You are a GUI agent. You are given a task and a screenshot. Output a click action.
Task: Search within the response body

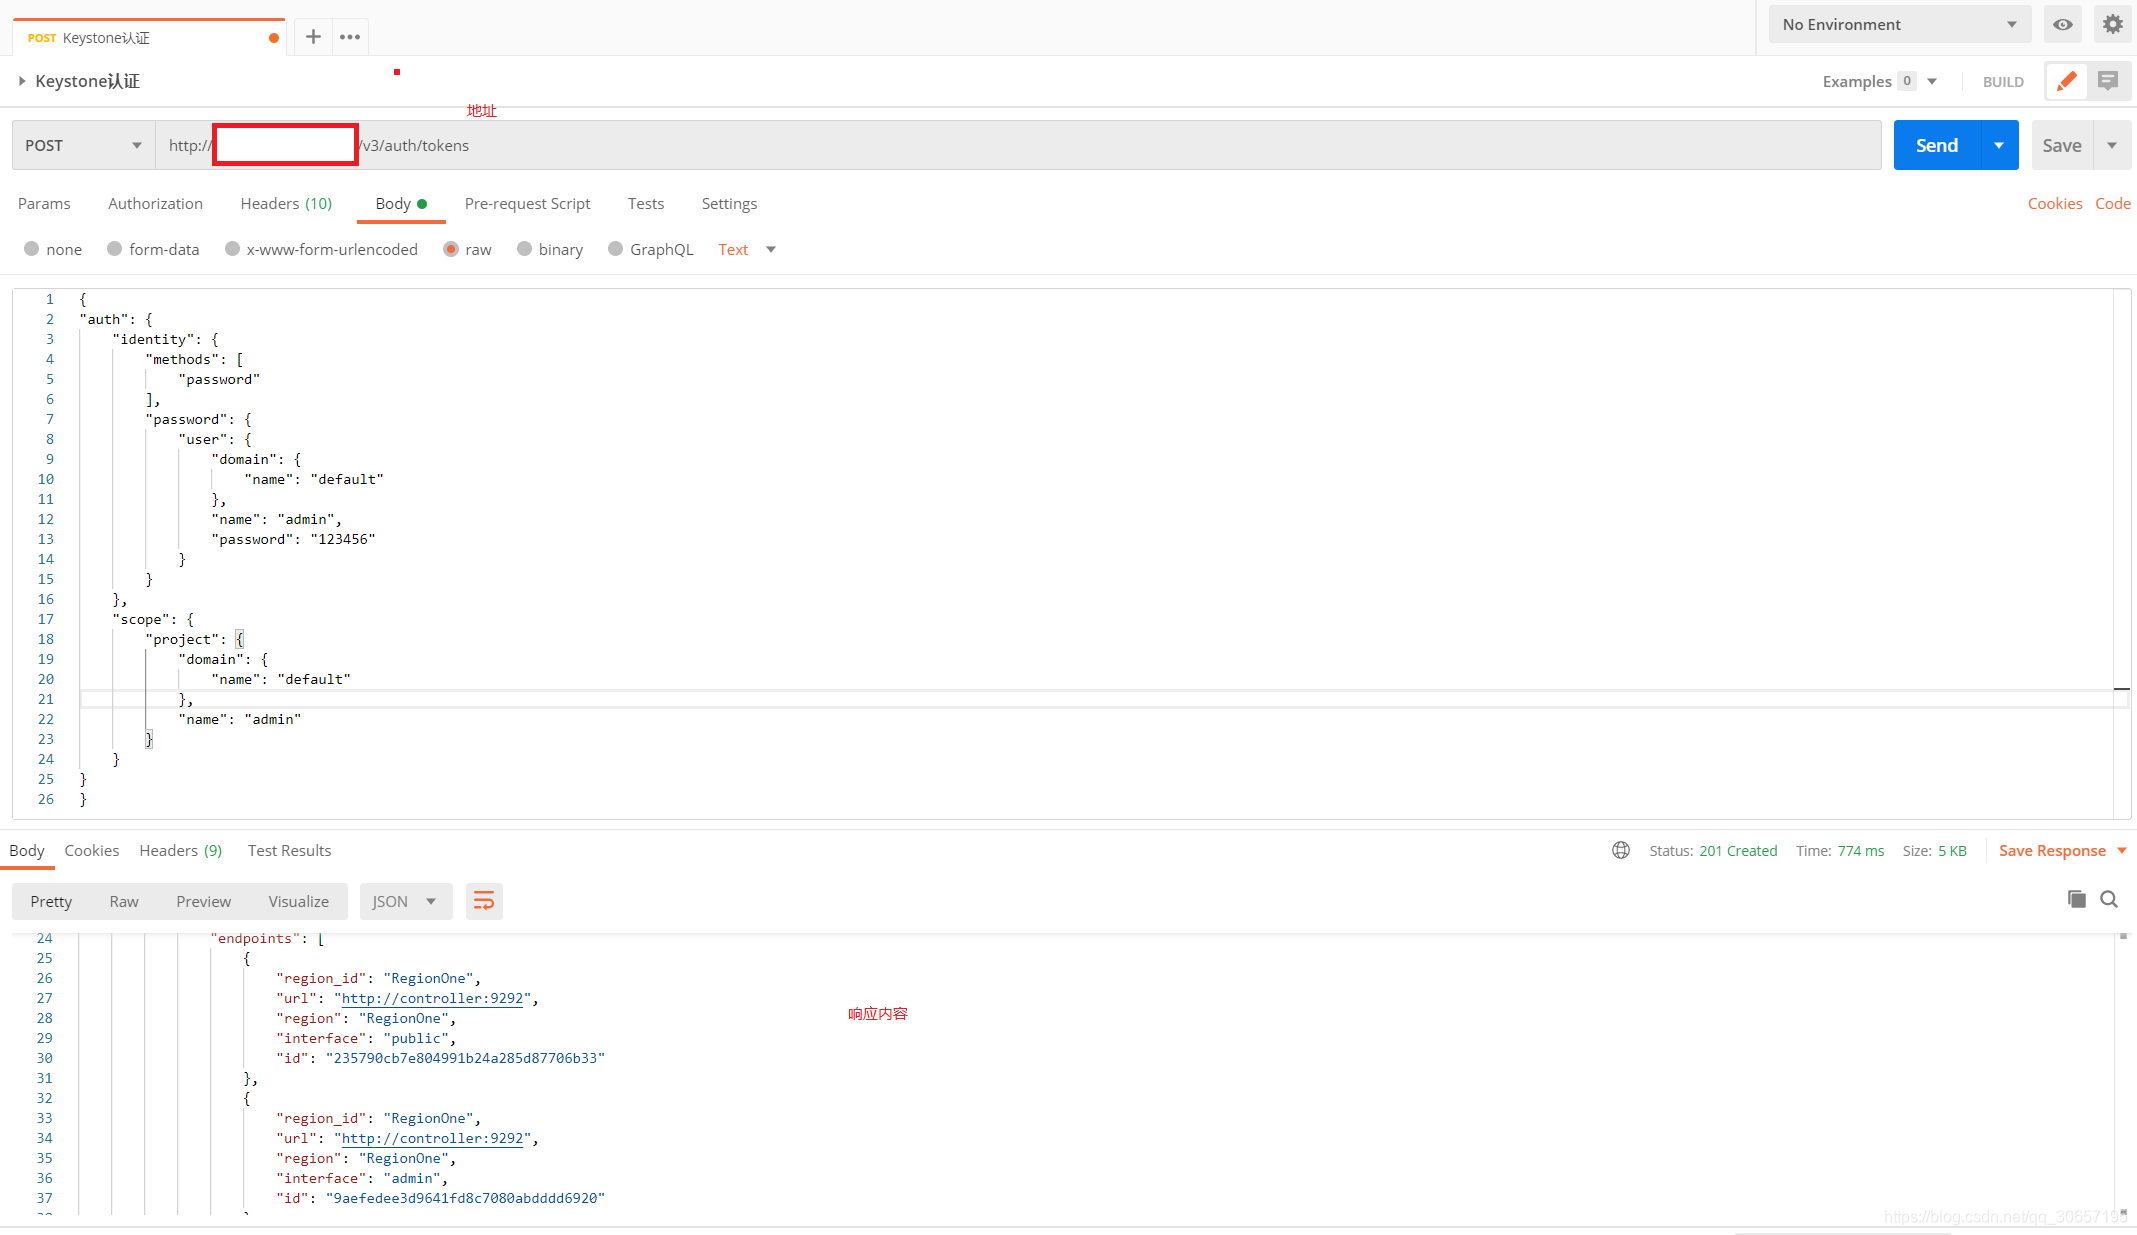click(2109, 899)
